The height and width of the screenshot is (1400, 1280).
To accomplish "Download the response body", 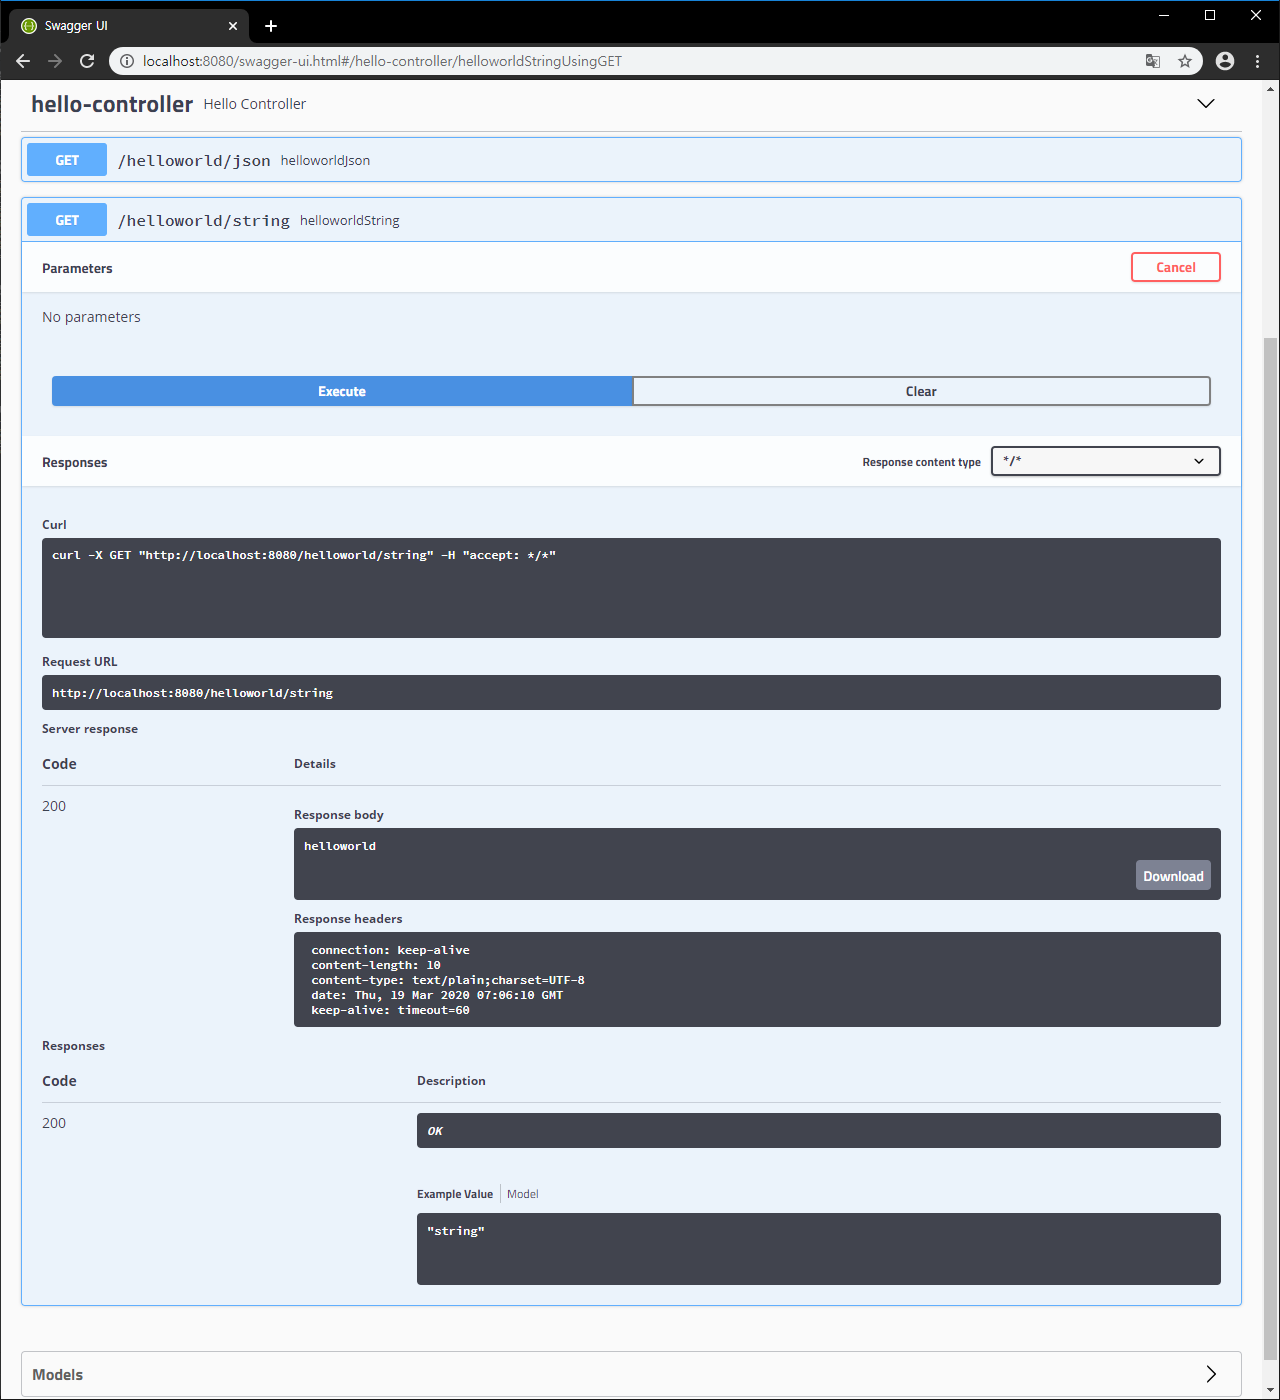I will [1173, 876].
